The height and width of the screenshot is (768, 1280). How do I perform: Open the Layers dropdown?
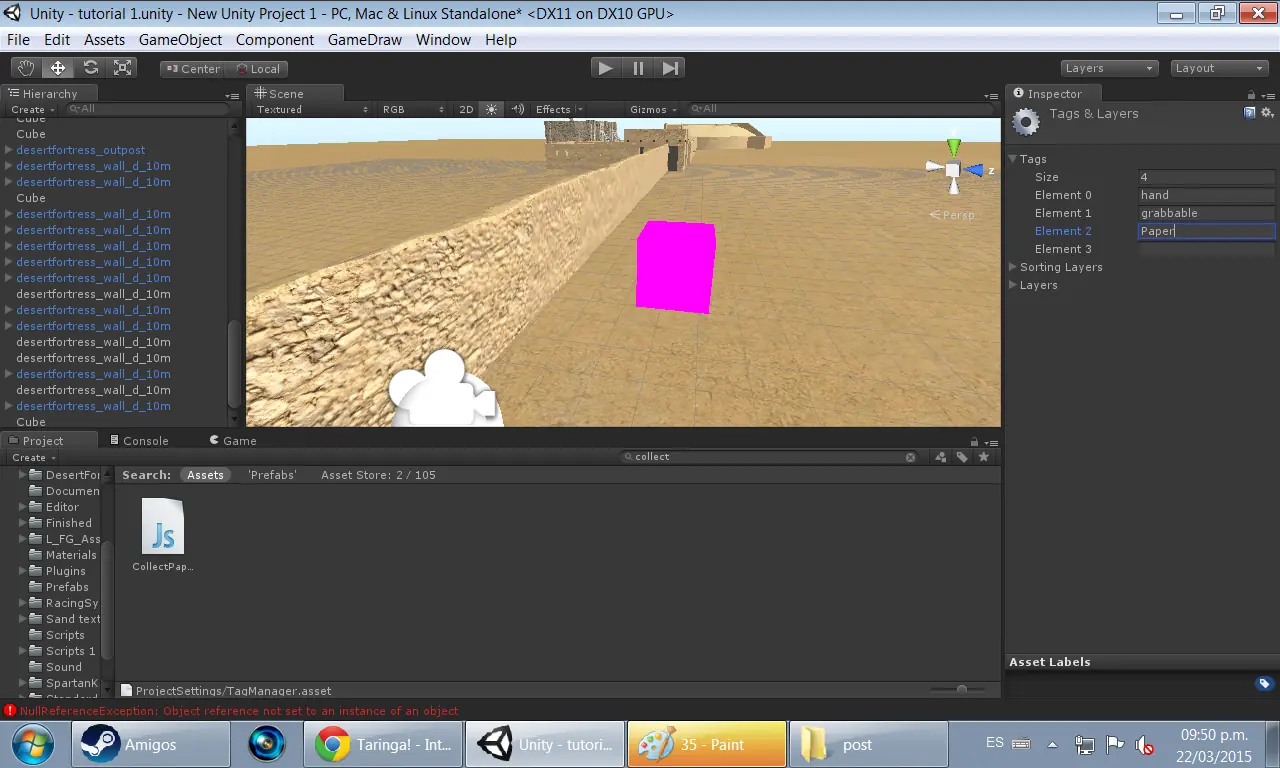1108,68
